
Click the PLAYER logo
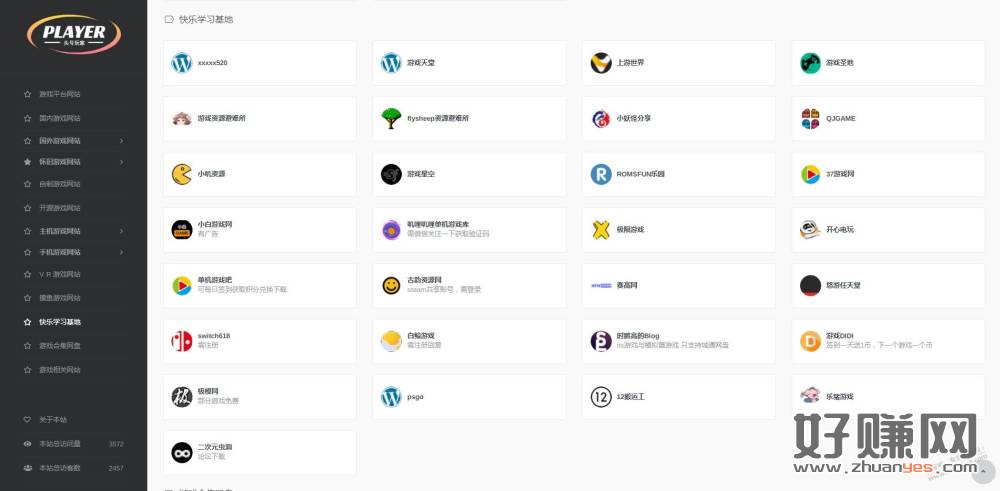click(x=74, y=34)
